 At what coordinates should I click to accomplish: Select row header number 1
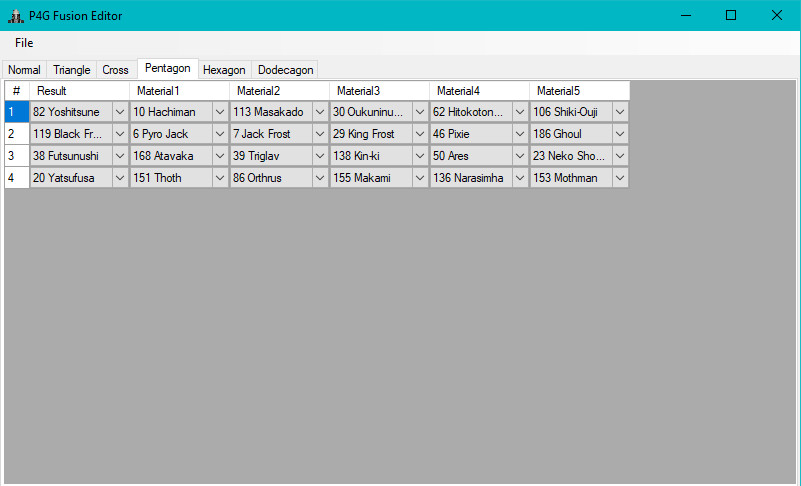point(16,112)
